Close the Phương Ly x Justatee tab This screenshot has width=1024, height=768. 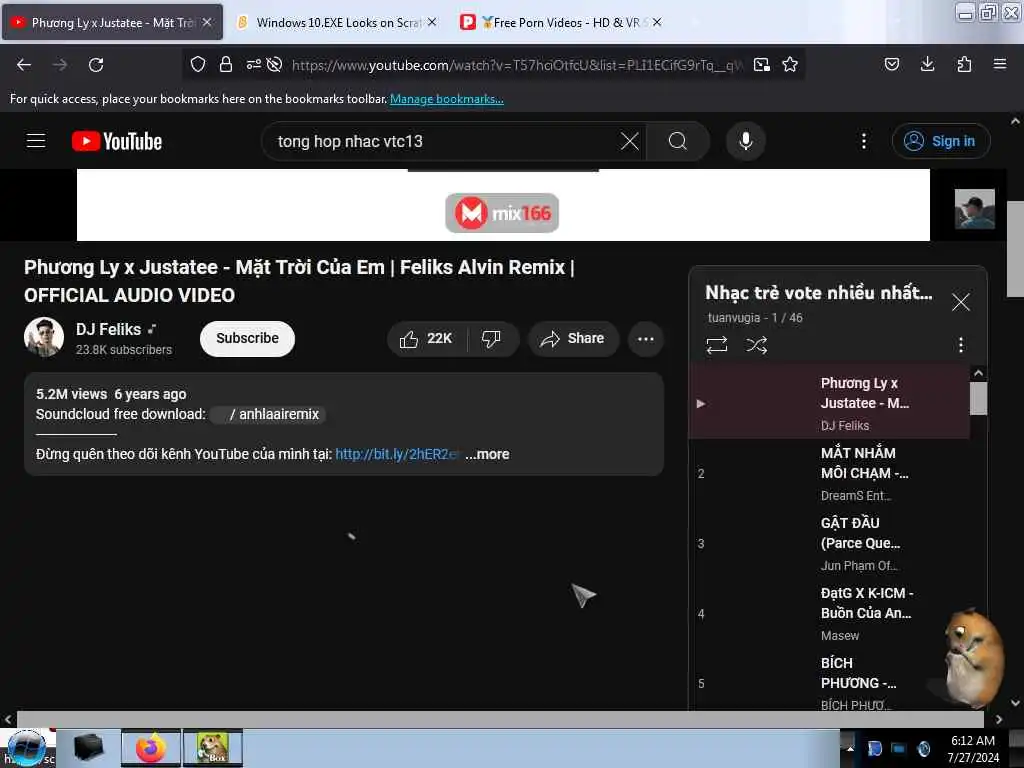tap(206, 22)
